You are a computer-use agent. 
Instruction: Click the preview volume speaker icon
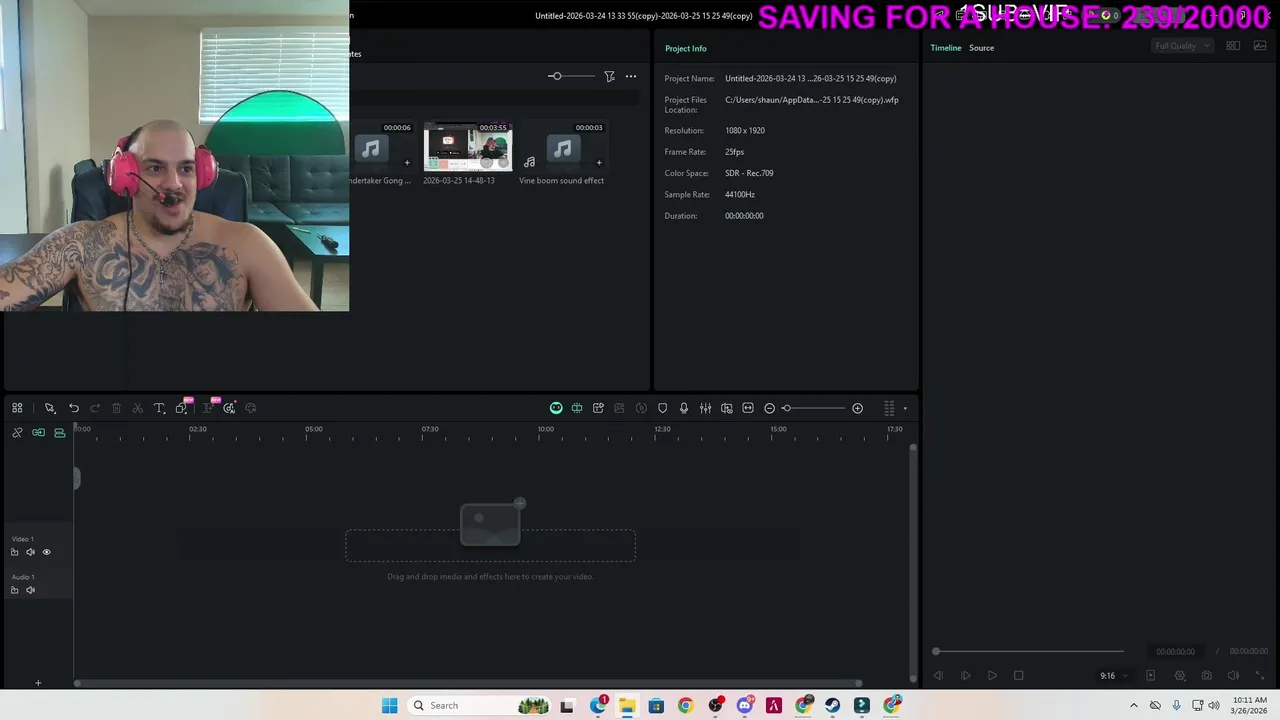(x=1233, y=676)
